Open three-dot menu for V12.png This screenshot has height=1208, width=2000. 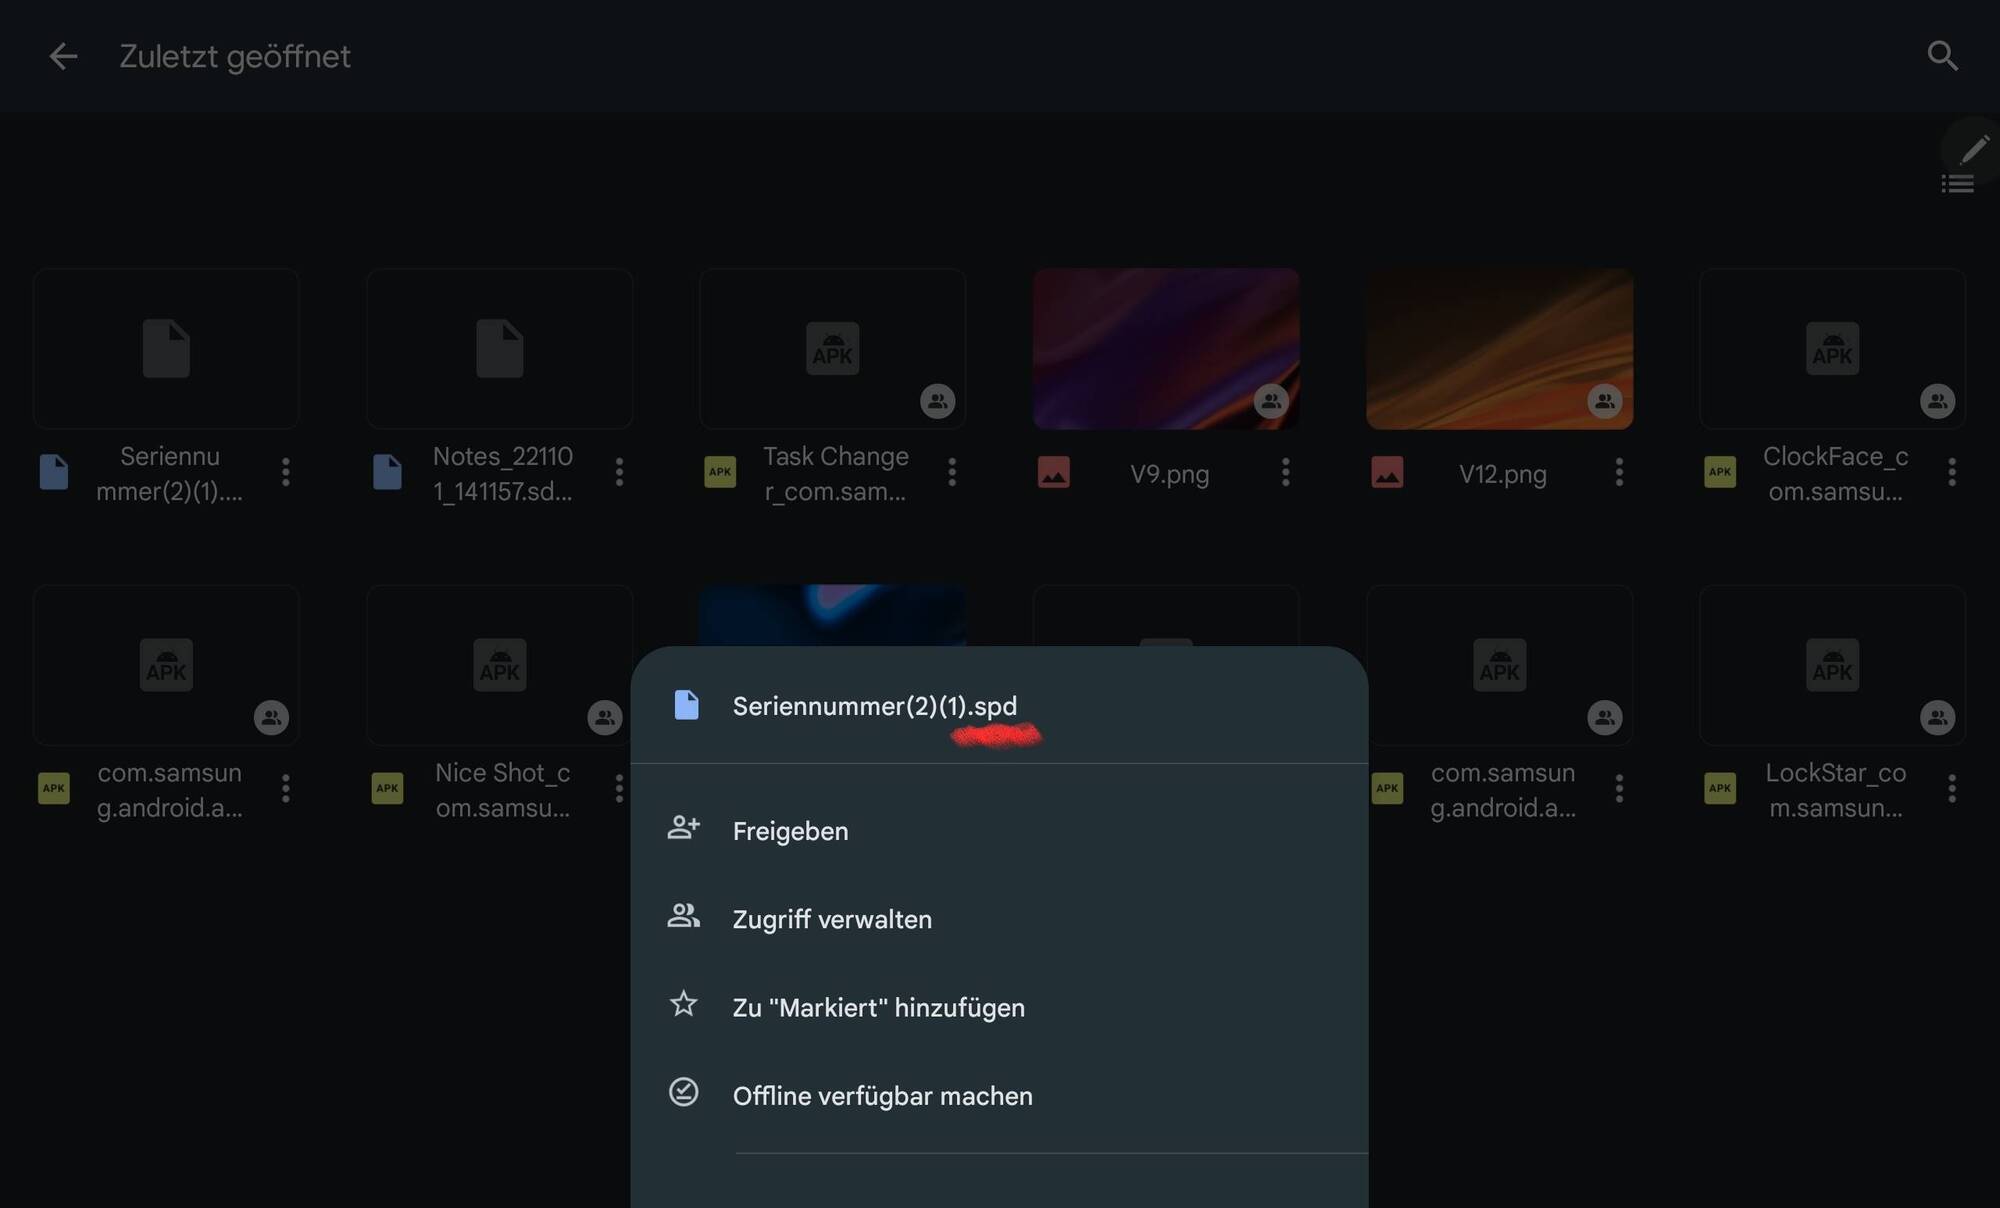tap(1619, 472)
